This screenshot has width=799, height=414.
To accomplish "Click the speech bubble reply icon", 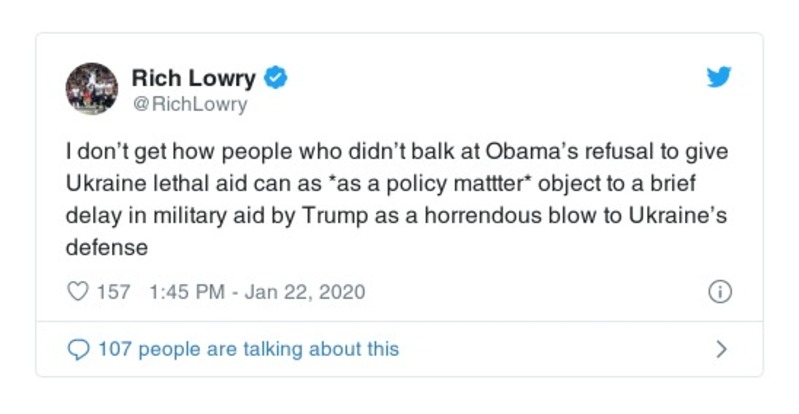I will point(77,349).
